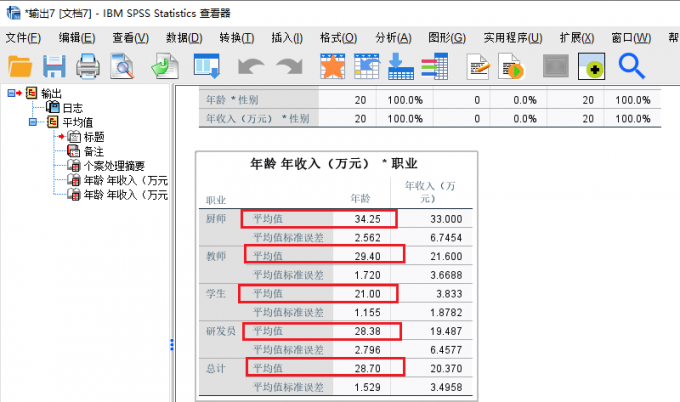Viewport: 680px width, 402px height.
Task: Open the variables icon with colored bars
Action: coord(435,66)
